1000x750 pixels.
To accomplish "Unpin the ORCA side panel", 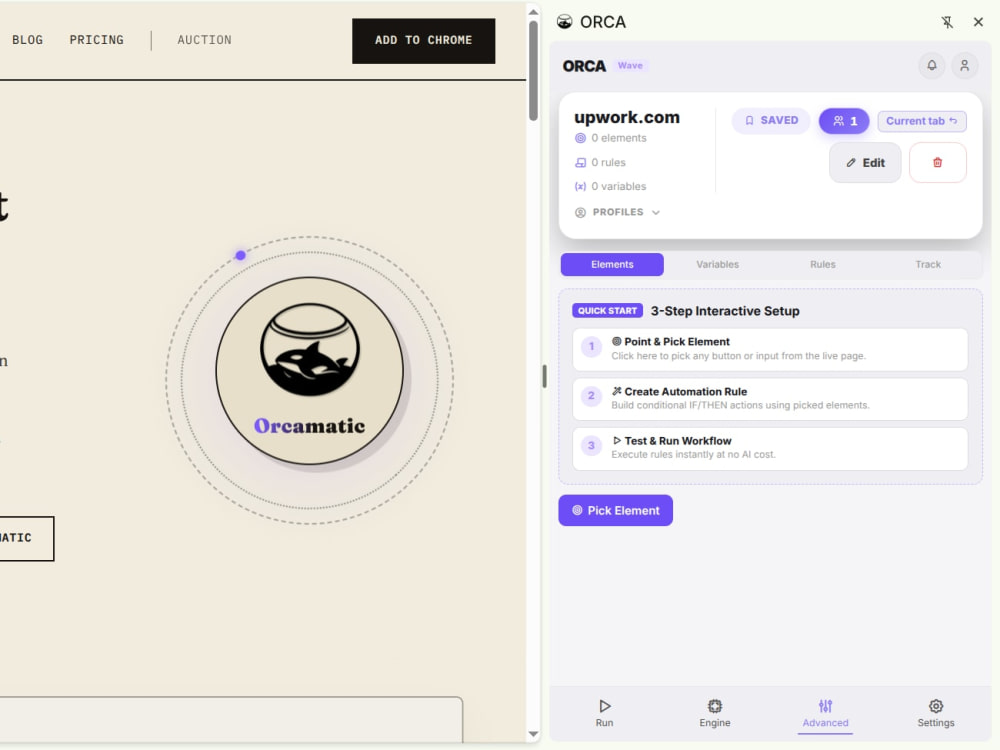I will 947,22.
